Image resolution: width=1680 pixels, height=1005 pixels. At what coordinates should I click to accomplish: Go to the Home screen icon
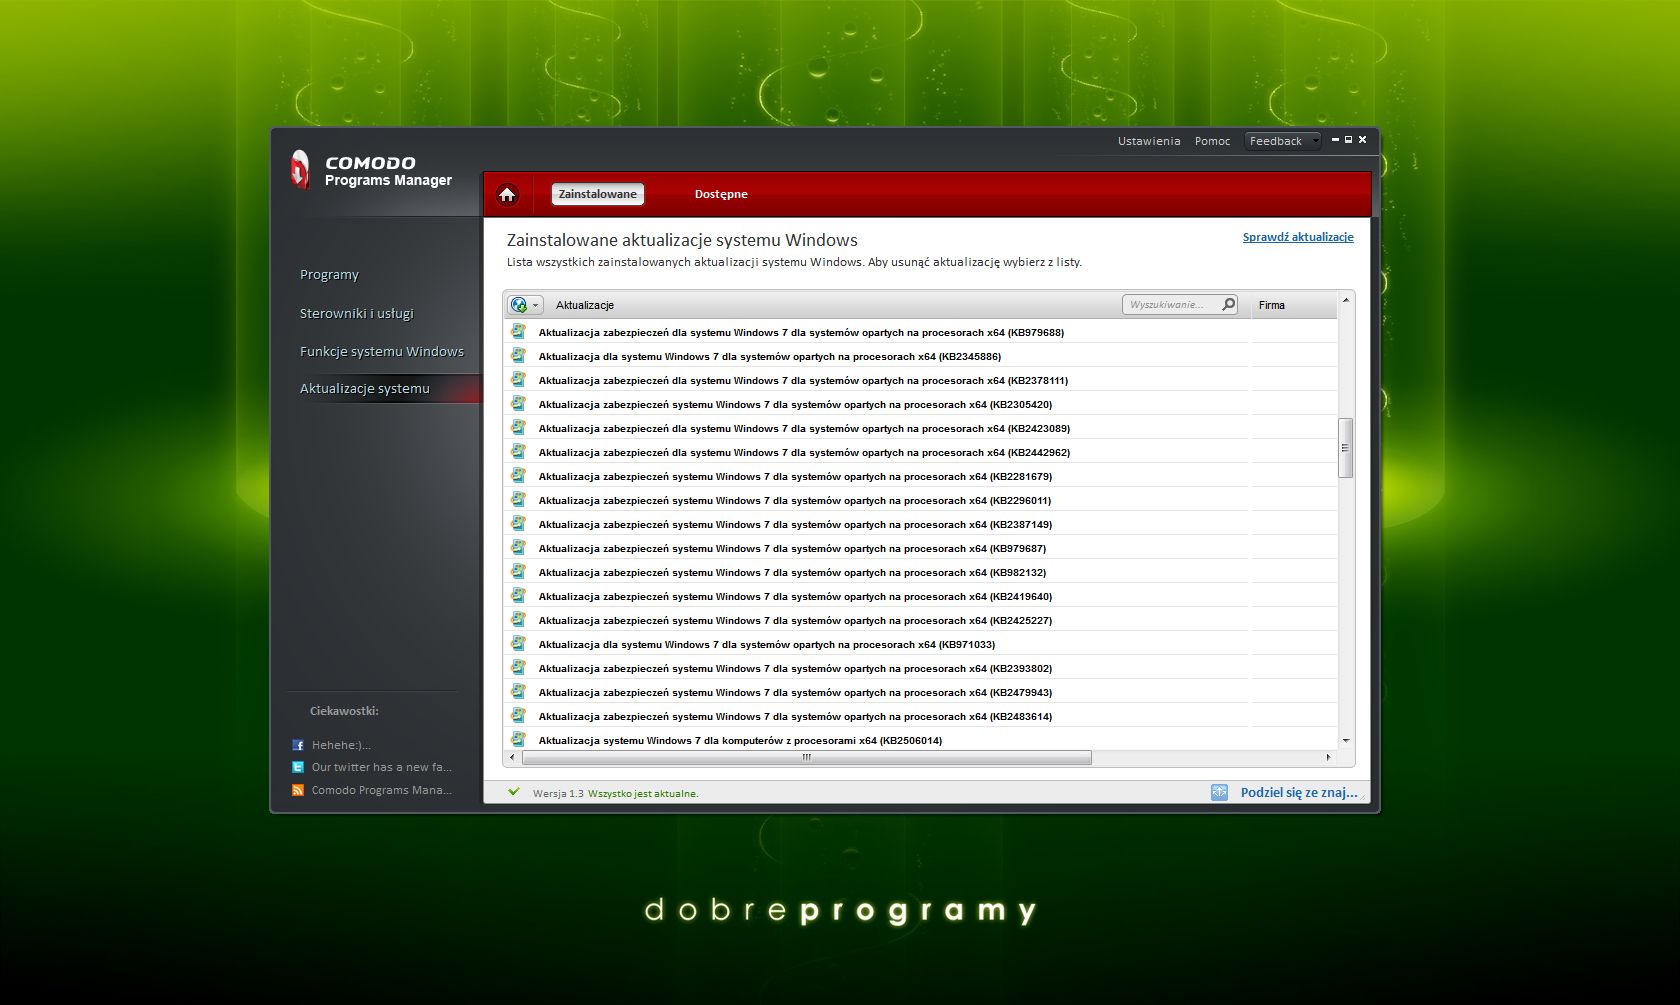click(x=507, y=194)
